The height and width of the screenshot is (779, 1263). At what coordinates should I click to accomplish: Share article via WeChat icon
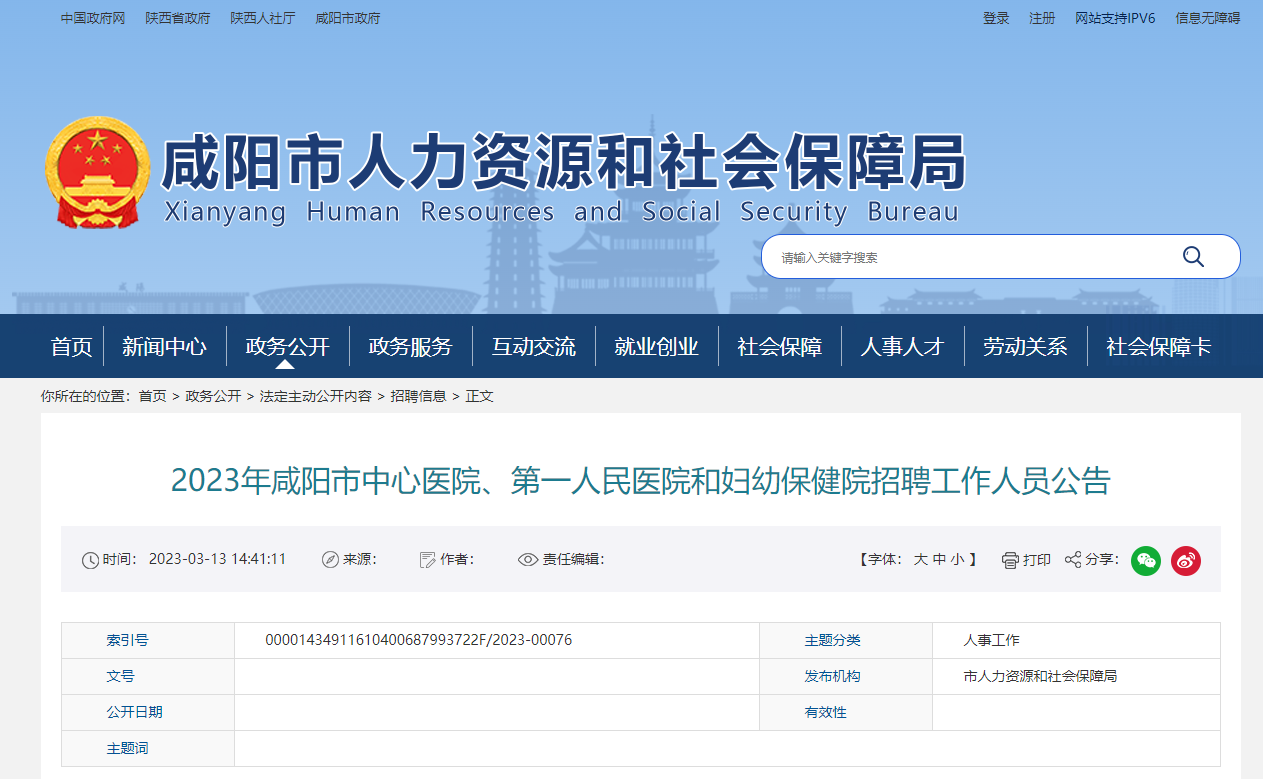1145,560
